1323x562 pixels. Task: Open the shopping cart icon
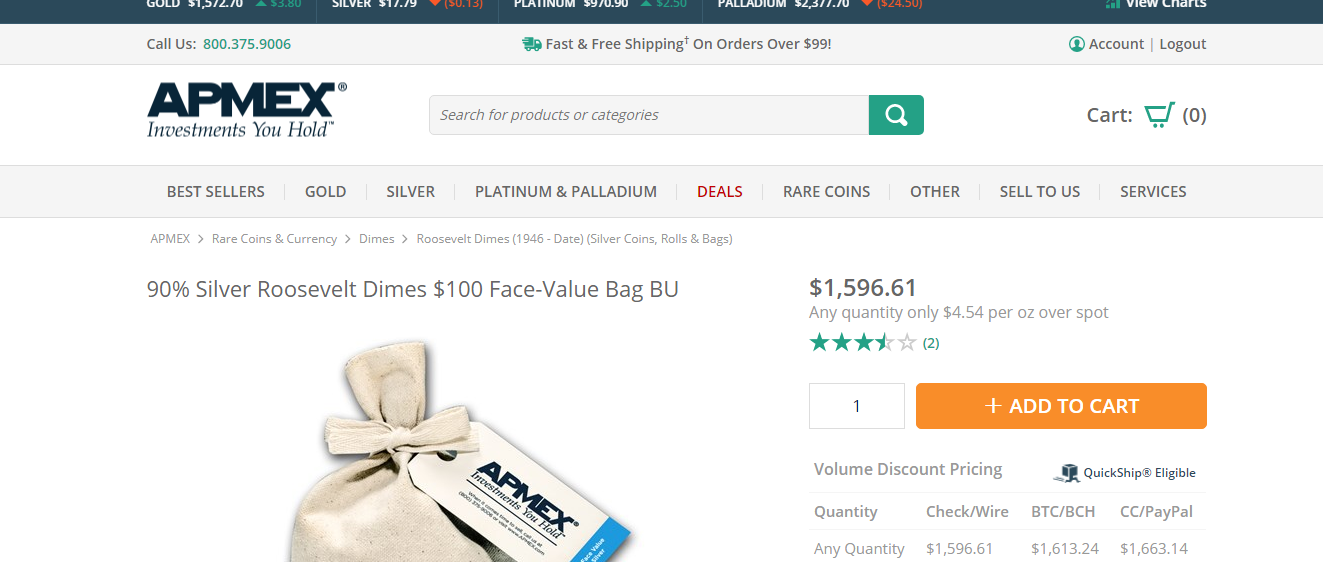(x=1159, y=115)
